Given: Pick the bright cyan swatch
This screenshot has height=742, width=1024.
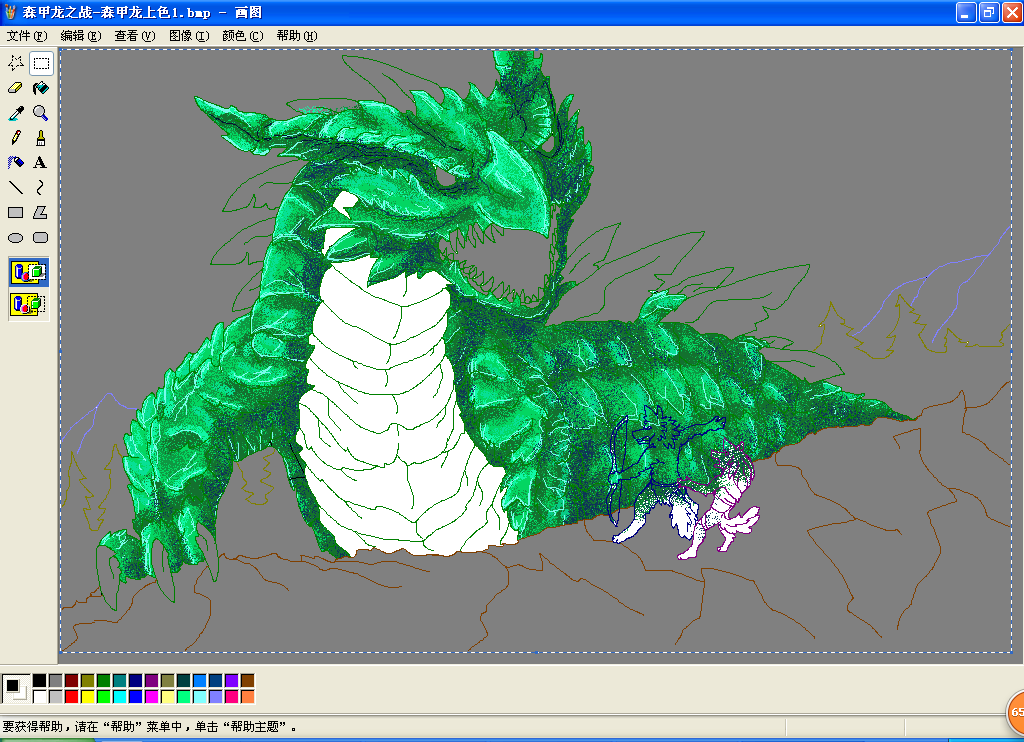Looking at the screenshot, I should (120, 696).
